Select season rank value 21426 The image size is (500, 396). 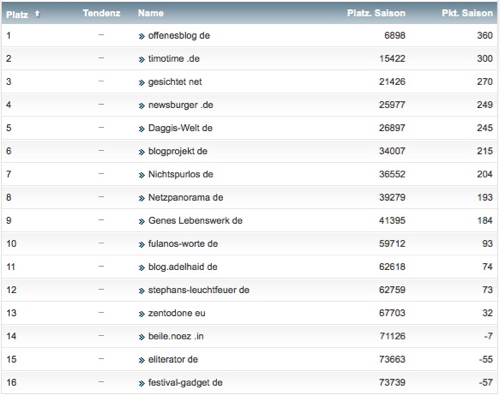(392, 82)
